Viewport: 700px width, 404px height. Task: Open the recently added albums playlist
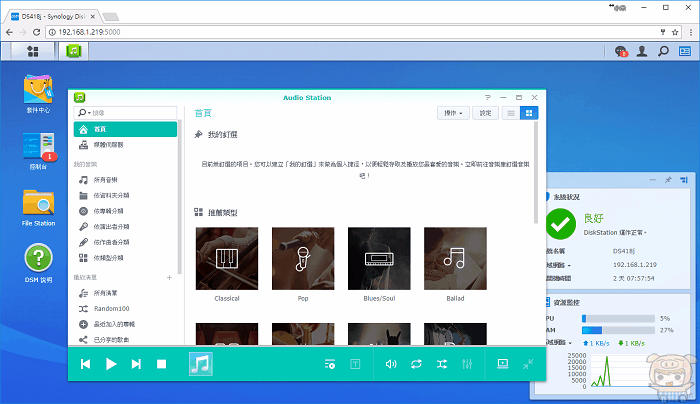[125, 325]
